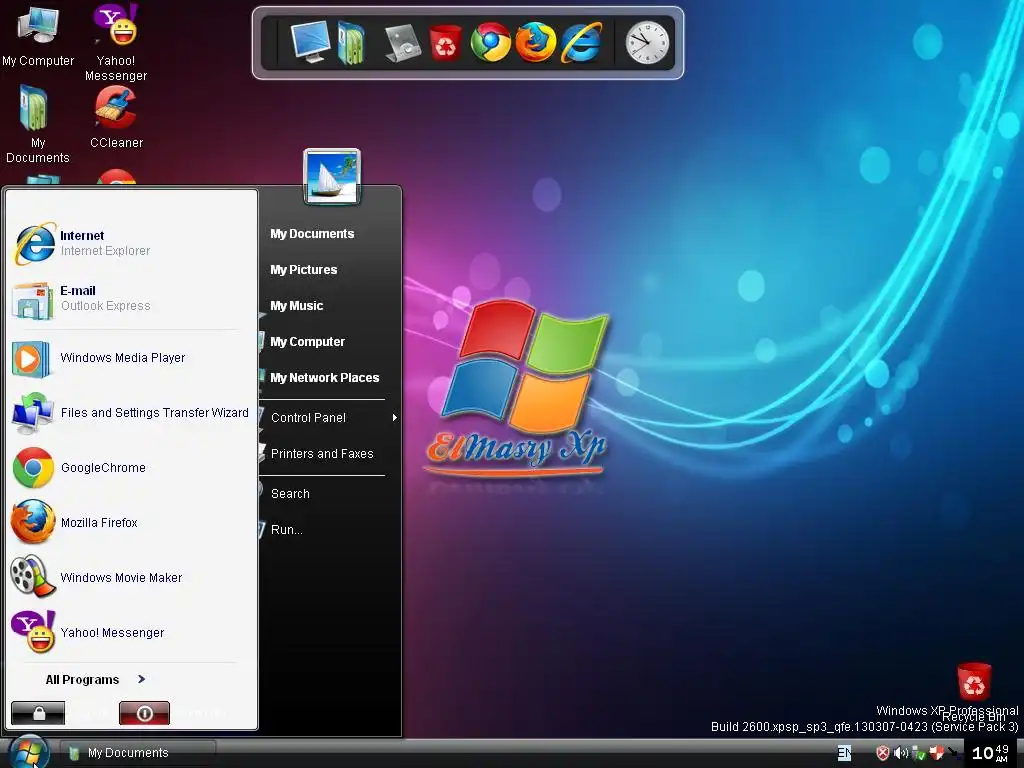Launch Mozilla Firefox from Start menu list
Image resolution: width=1024 pixels, height=768 pixels.
pos(132,522)
